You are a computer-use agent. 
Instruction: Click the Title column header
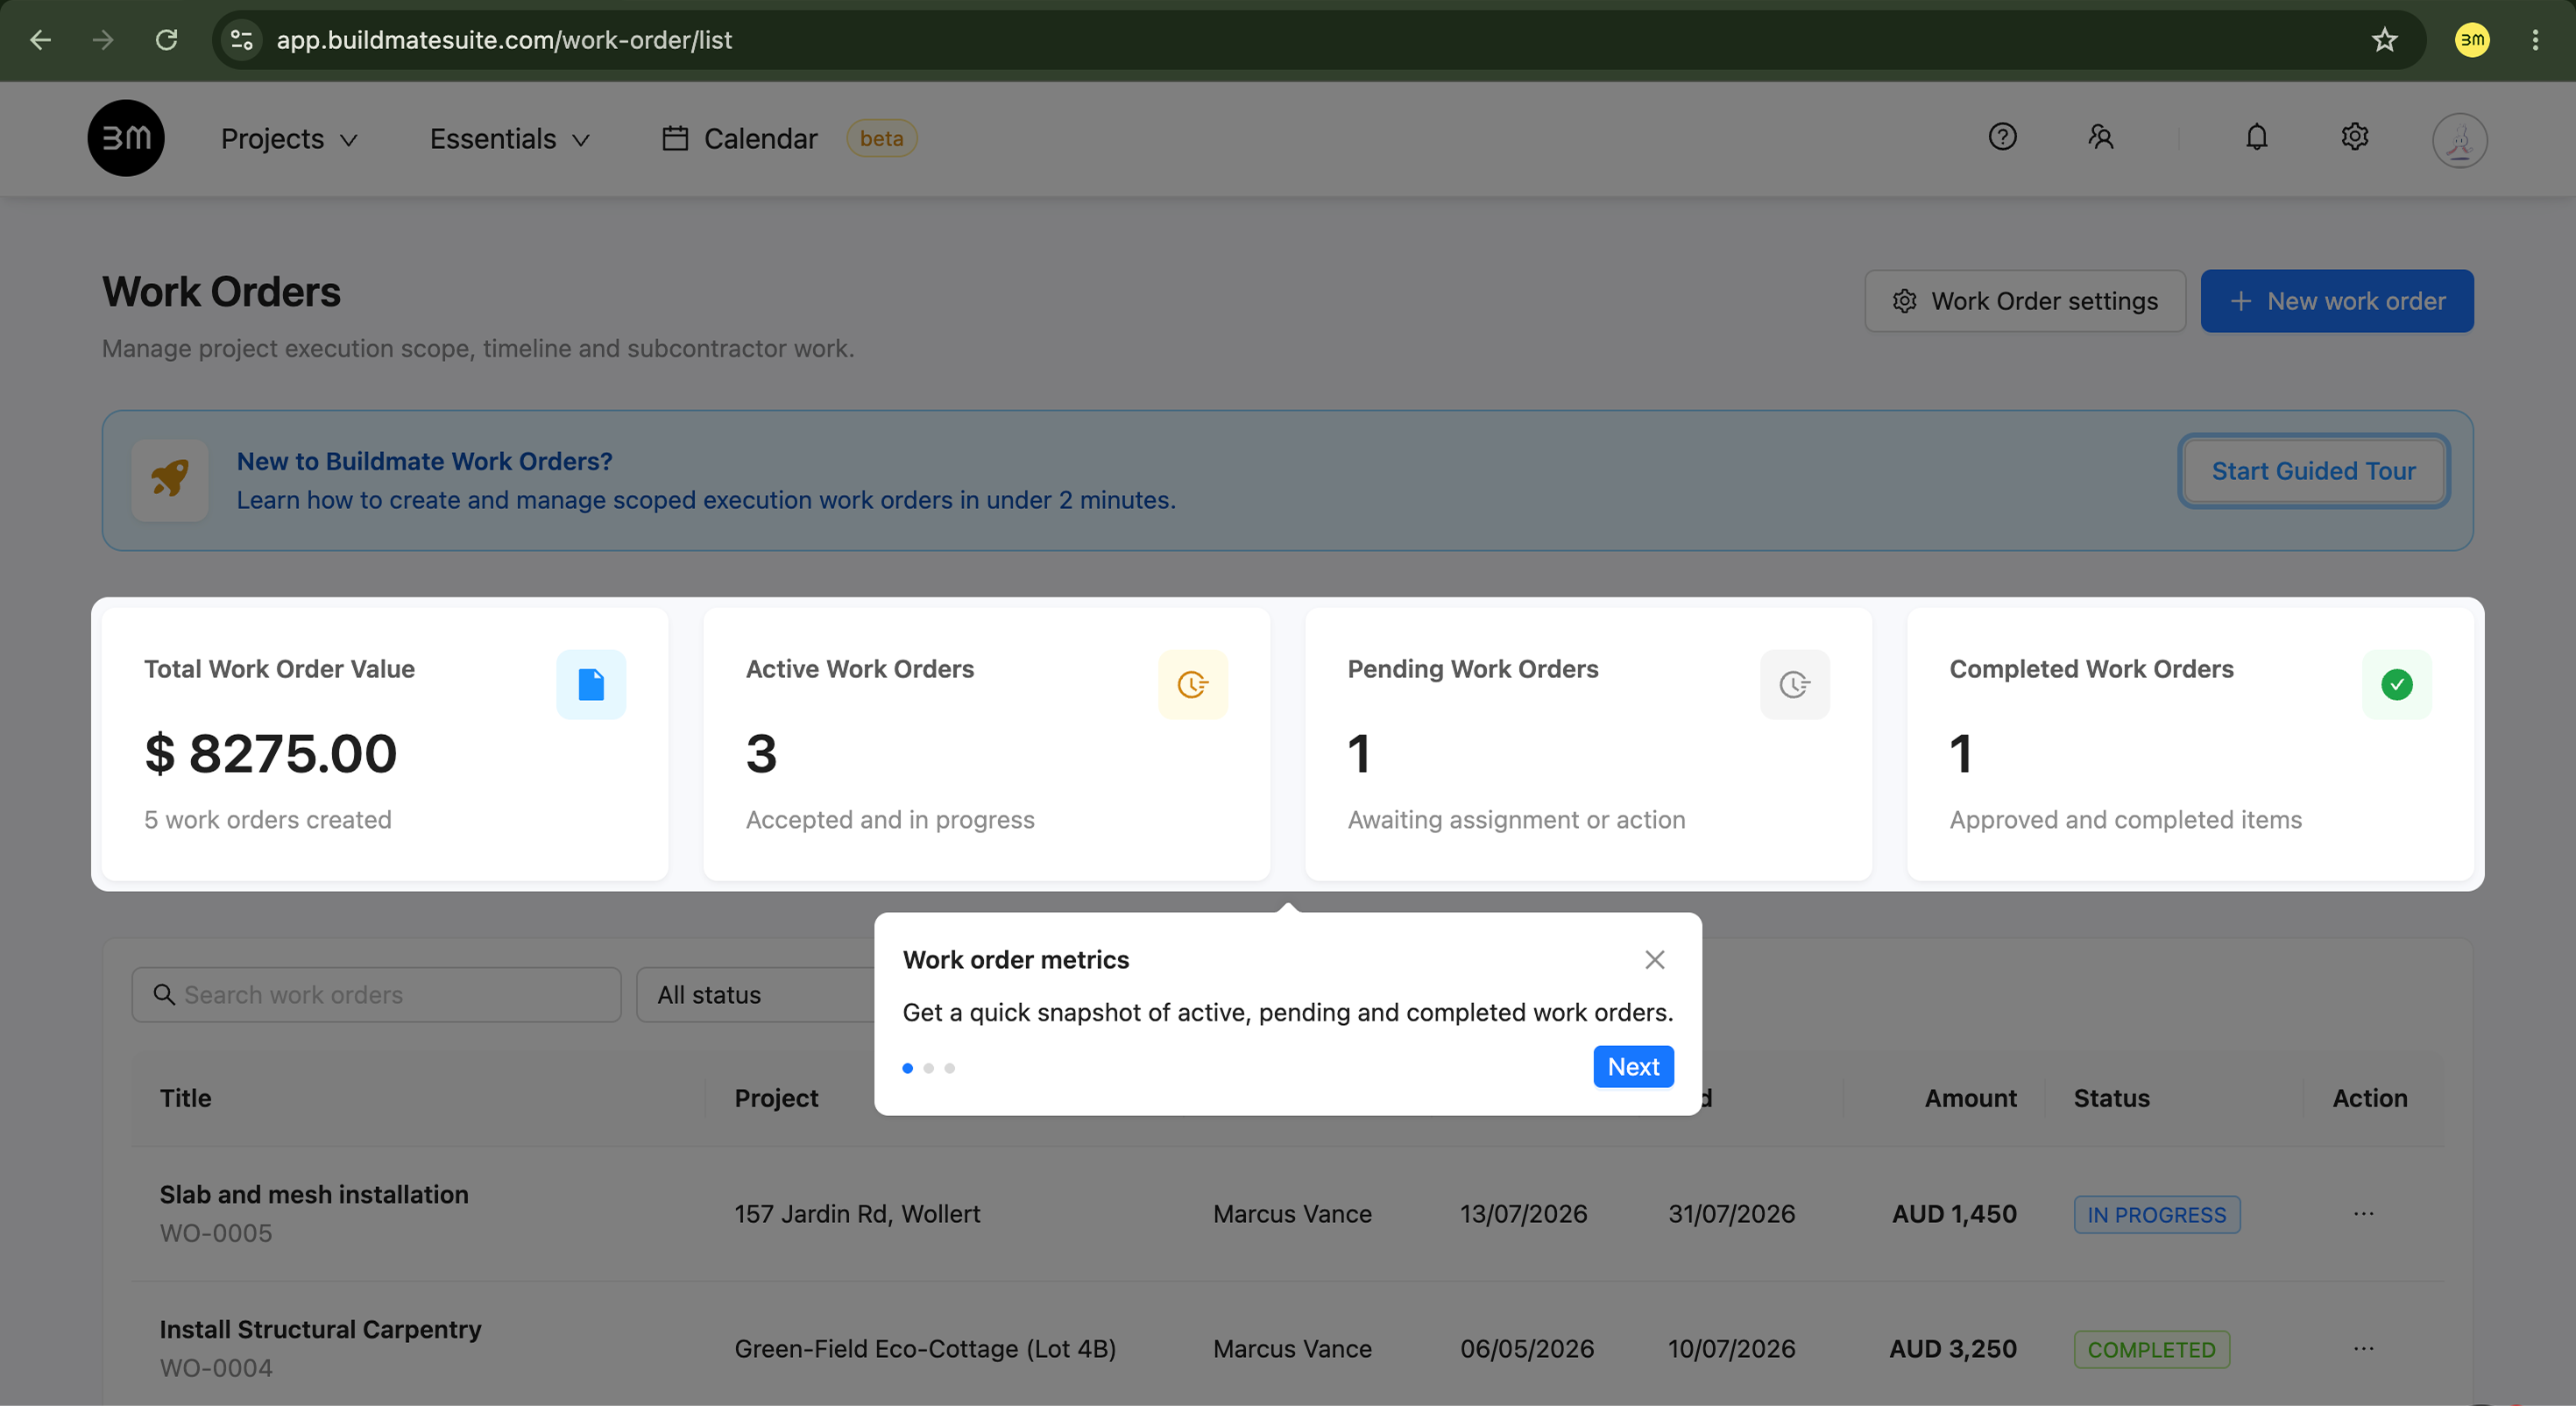point(186,1098)
